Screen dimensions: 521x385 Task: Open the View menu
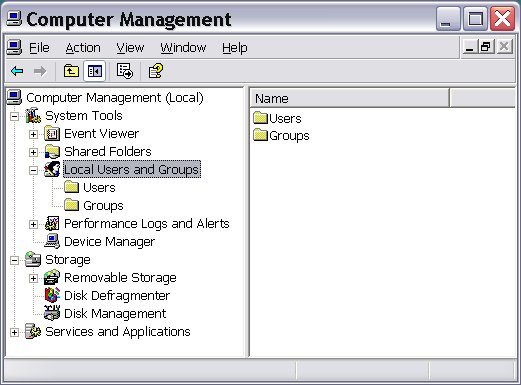[x=130, y=48]
